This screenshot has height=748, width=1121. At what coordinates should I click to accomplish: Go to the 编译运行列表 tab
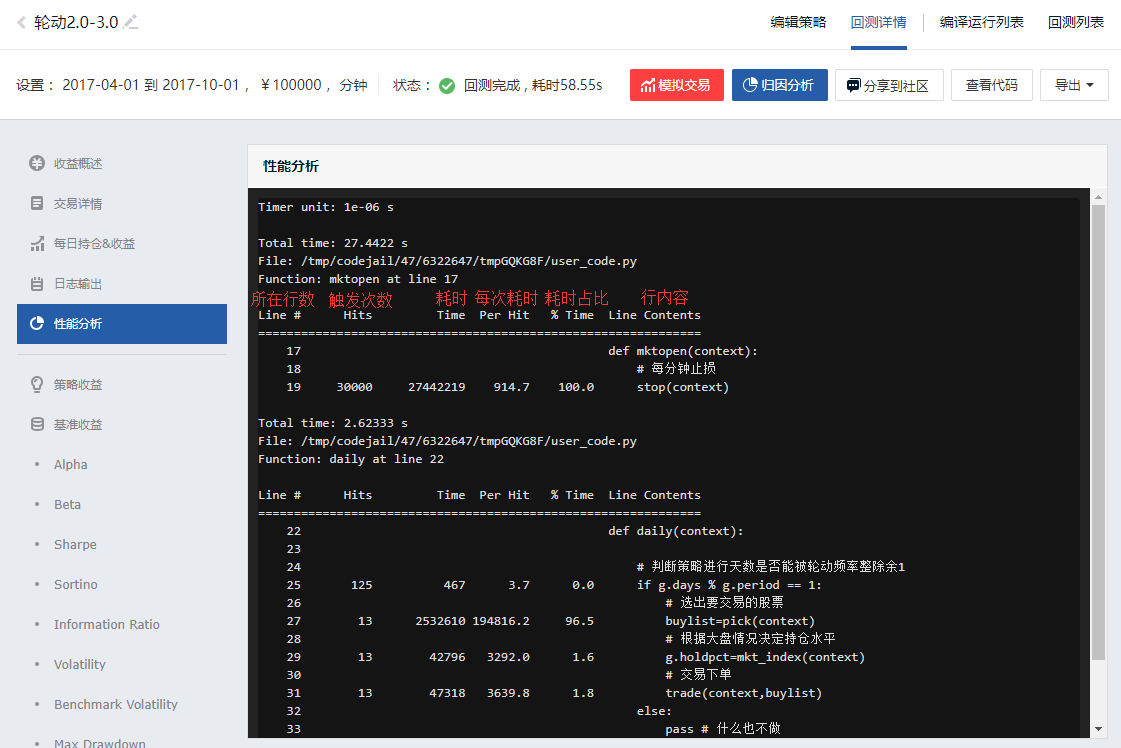click(981, 22)
